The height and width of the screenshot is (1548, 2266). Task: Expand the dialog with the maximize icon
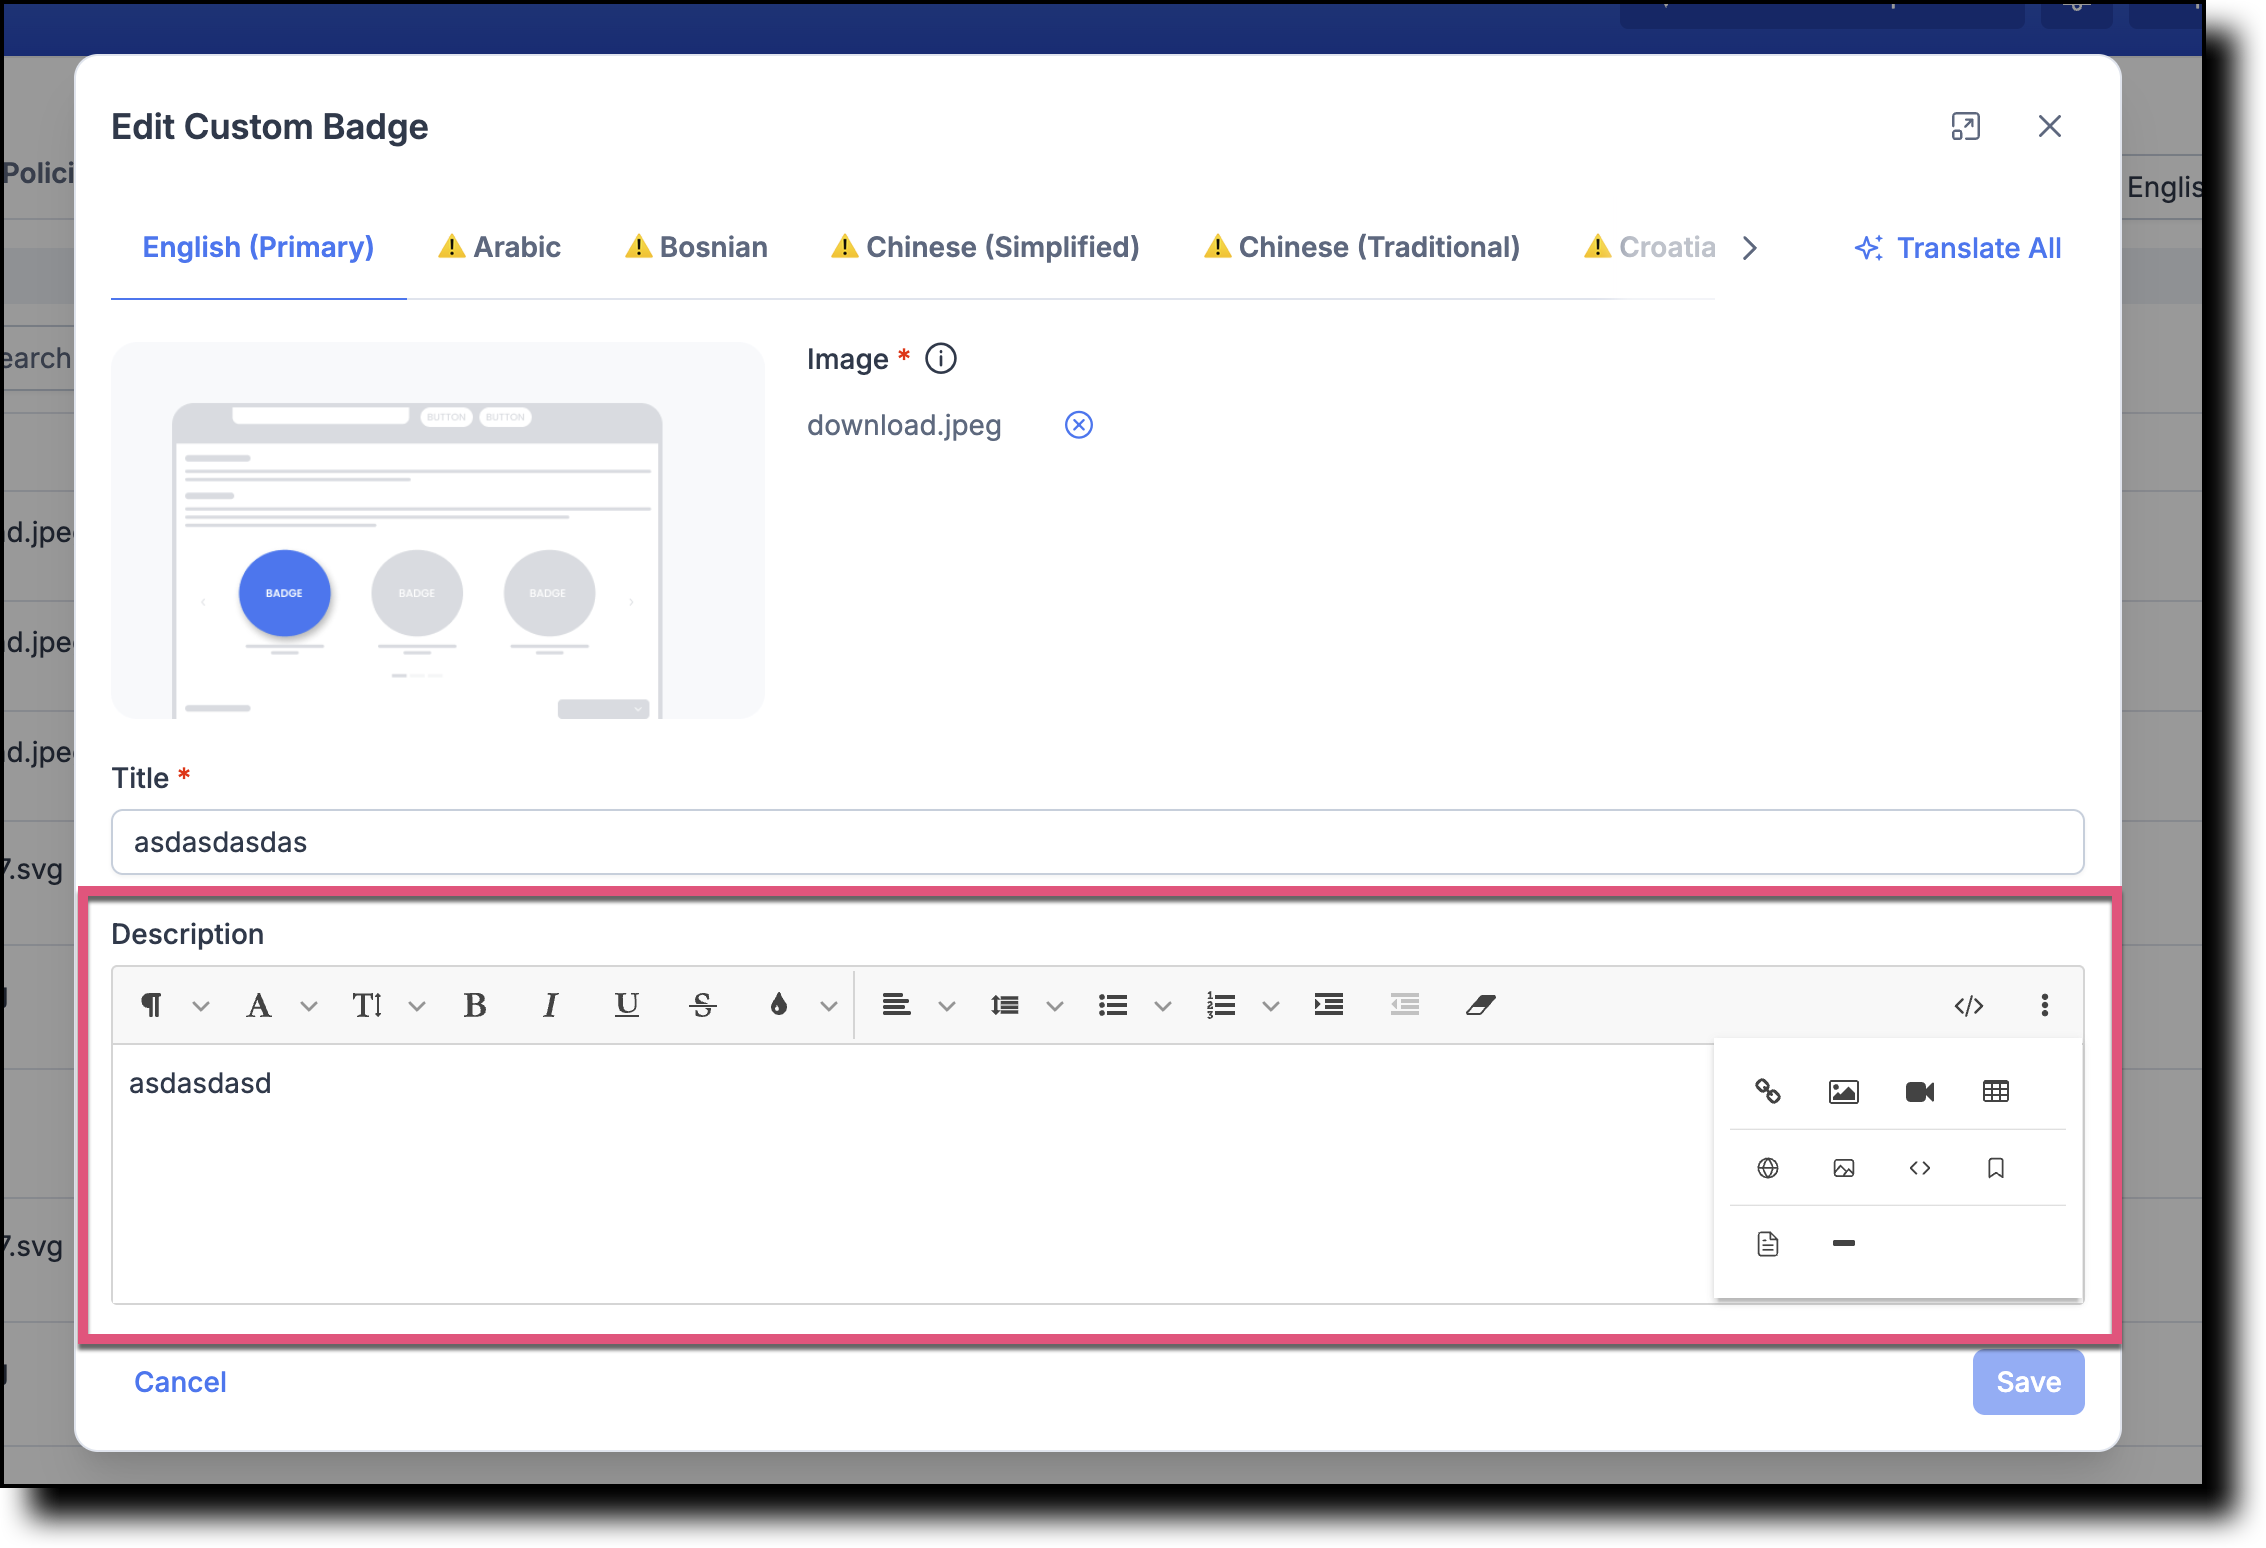click(x=1965, y=127)
